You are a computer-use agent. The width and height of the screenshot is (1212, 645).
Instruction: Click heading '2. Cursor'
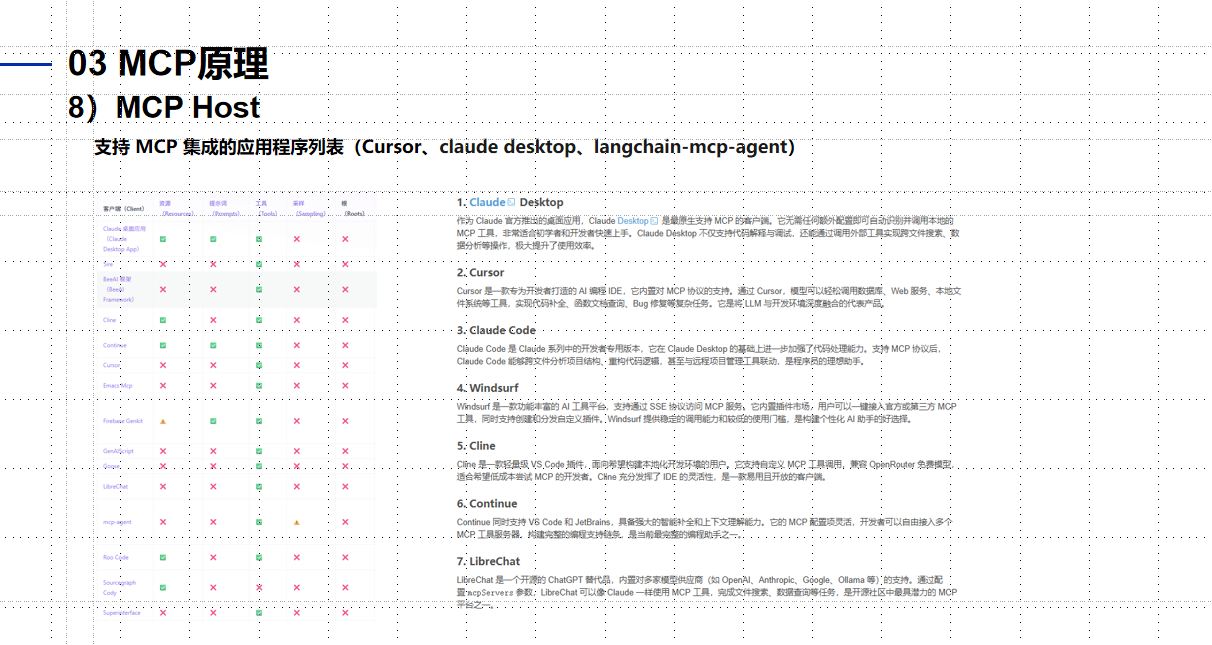coord(481,272)
